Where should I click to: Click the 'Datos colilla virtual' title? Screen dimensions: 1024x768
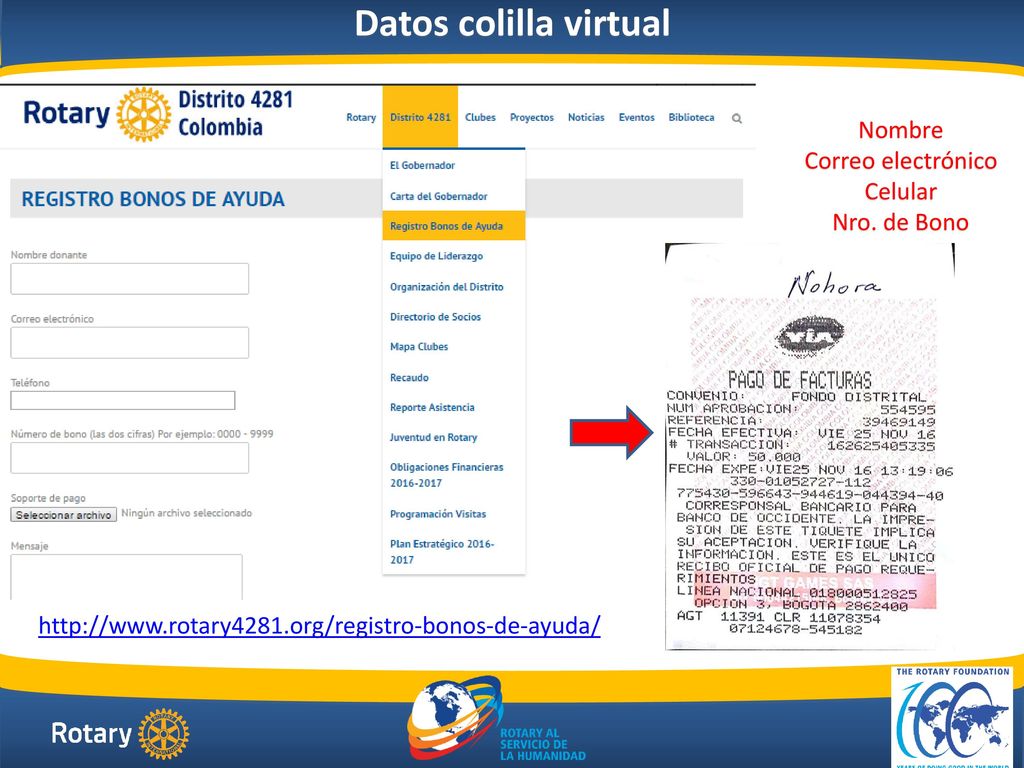coord(512,24)
